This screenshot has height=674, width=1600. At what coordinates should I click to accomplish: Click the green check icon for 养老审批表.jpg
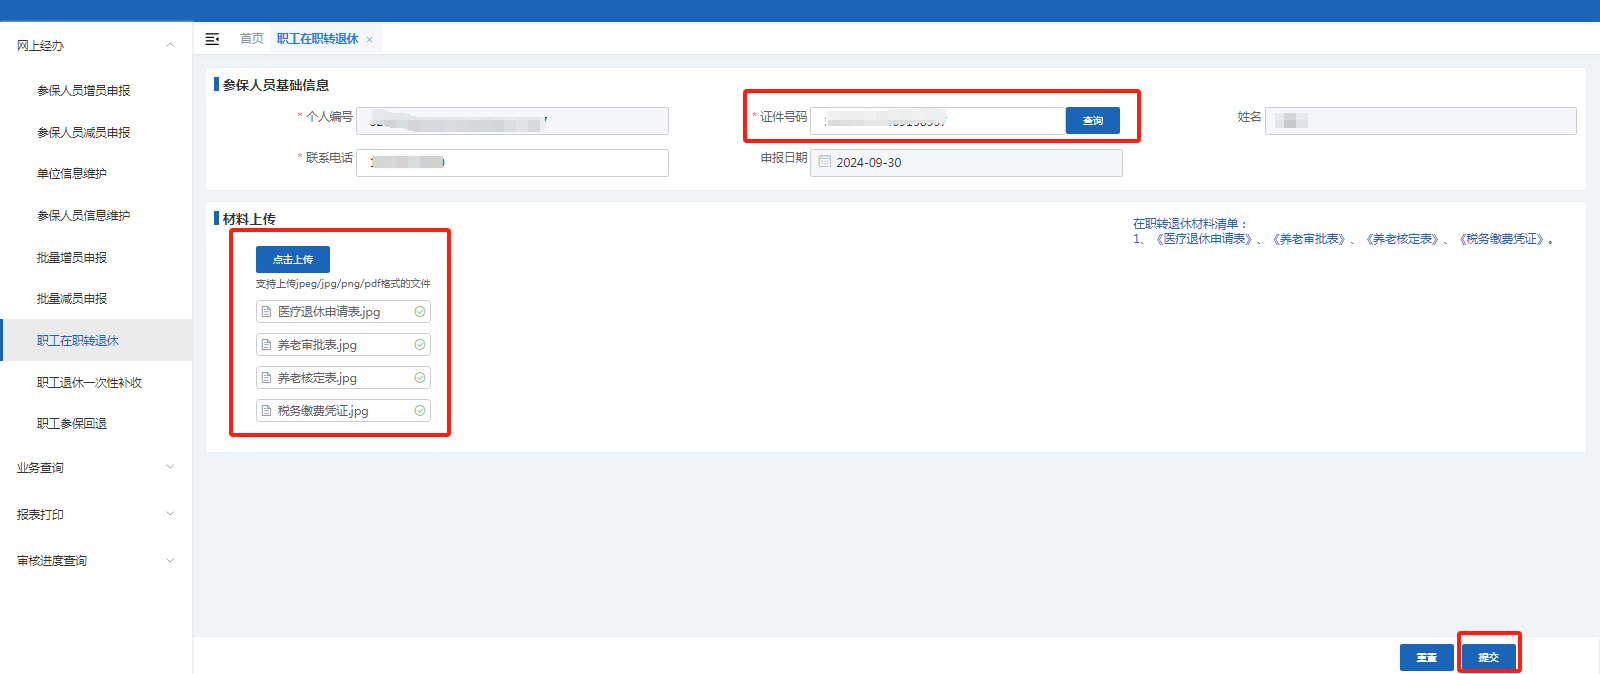420,345
